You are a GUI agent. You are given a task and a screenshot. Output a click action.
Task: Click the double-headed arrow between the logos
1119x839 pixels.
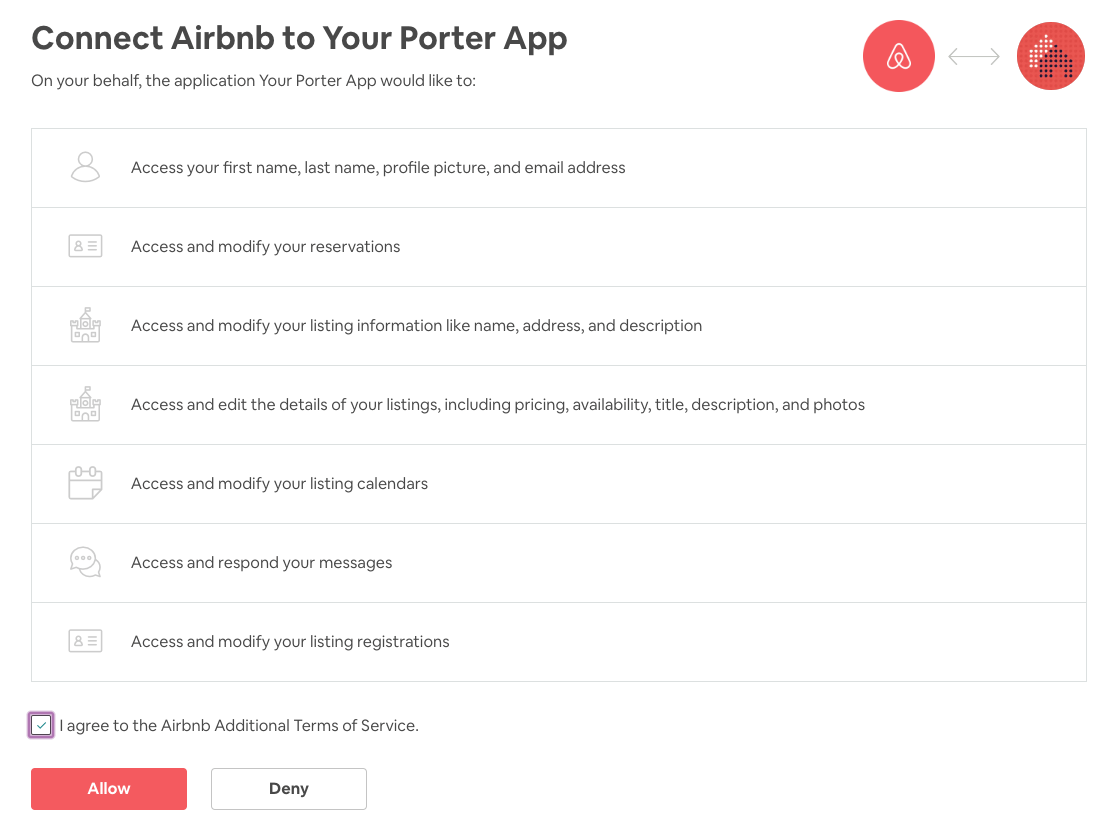coord(973,57)
